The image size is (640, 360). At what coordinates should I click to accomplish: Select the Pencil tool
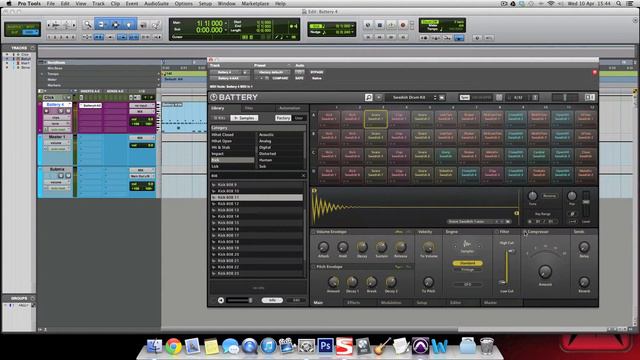coord(156,25)
